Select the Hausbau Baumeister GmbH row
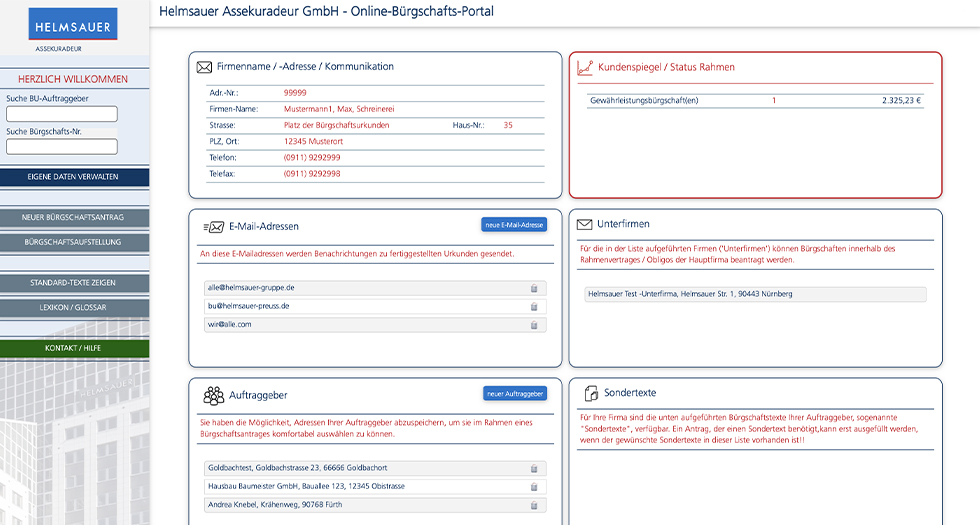The width and height of the screenshot is (980, 525). [375, 486]
